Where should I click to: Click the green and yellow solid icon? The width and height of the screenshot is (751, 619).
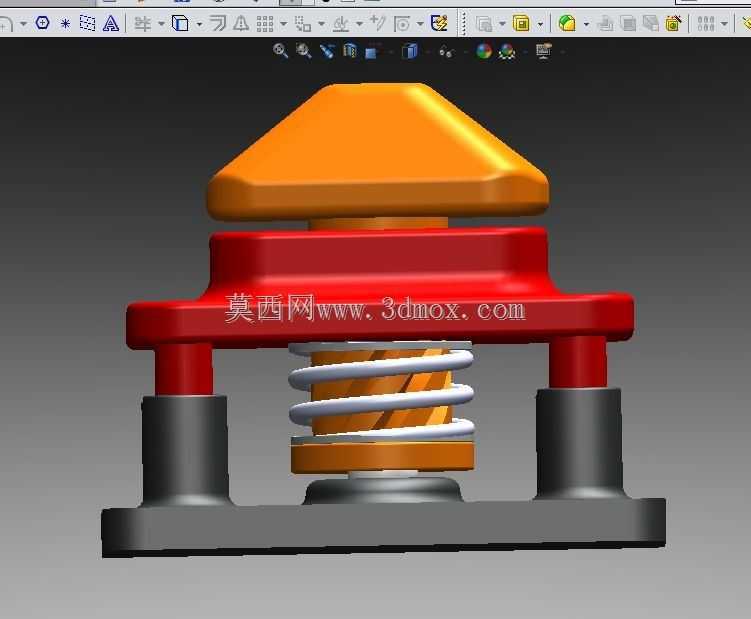(x=567, y=23)
